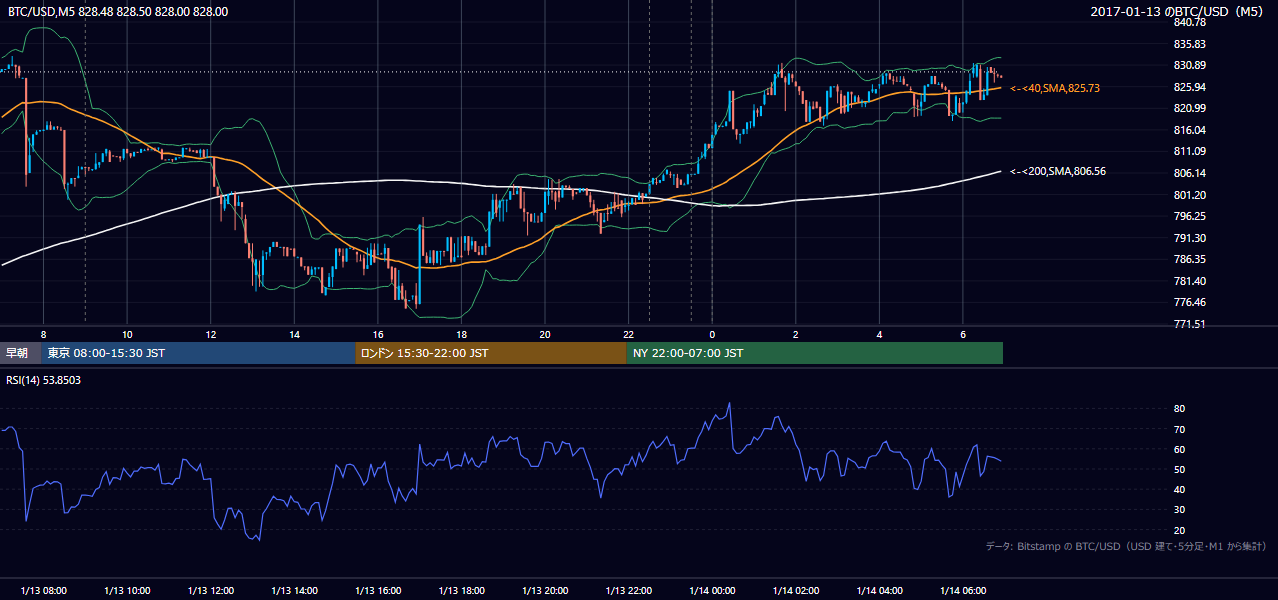Click price axis value 835.83
The height and width of the screenshot is (600, 1278).
(x=1190, y=44)
